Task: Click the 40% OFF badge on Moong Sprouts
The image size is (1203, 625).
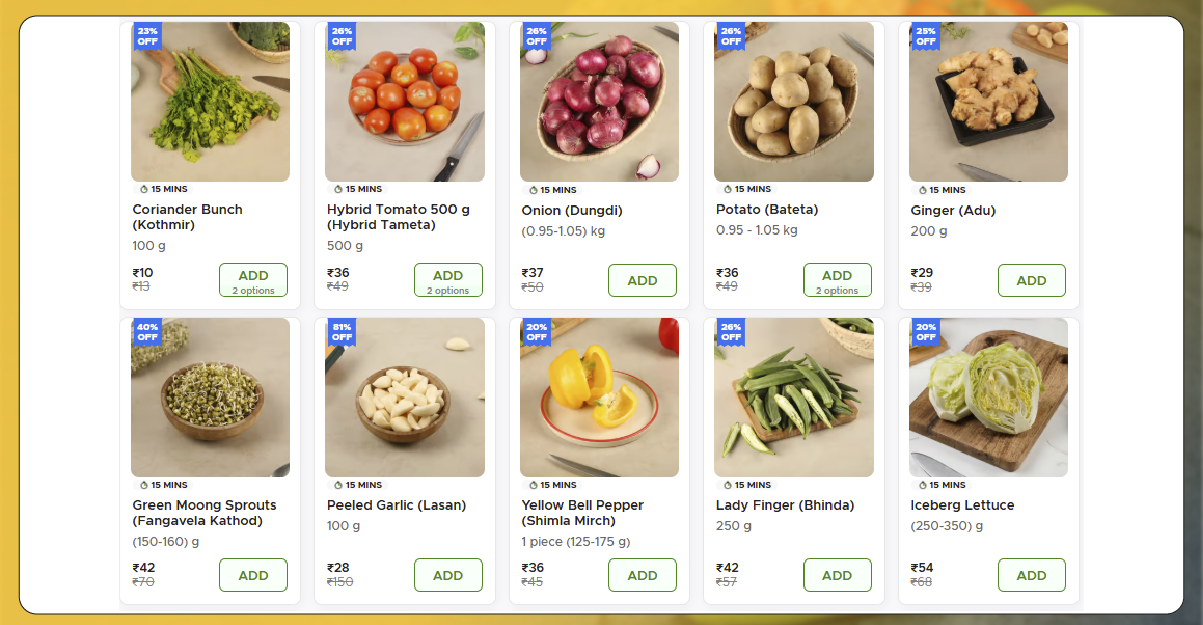Action: (147, 332)
